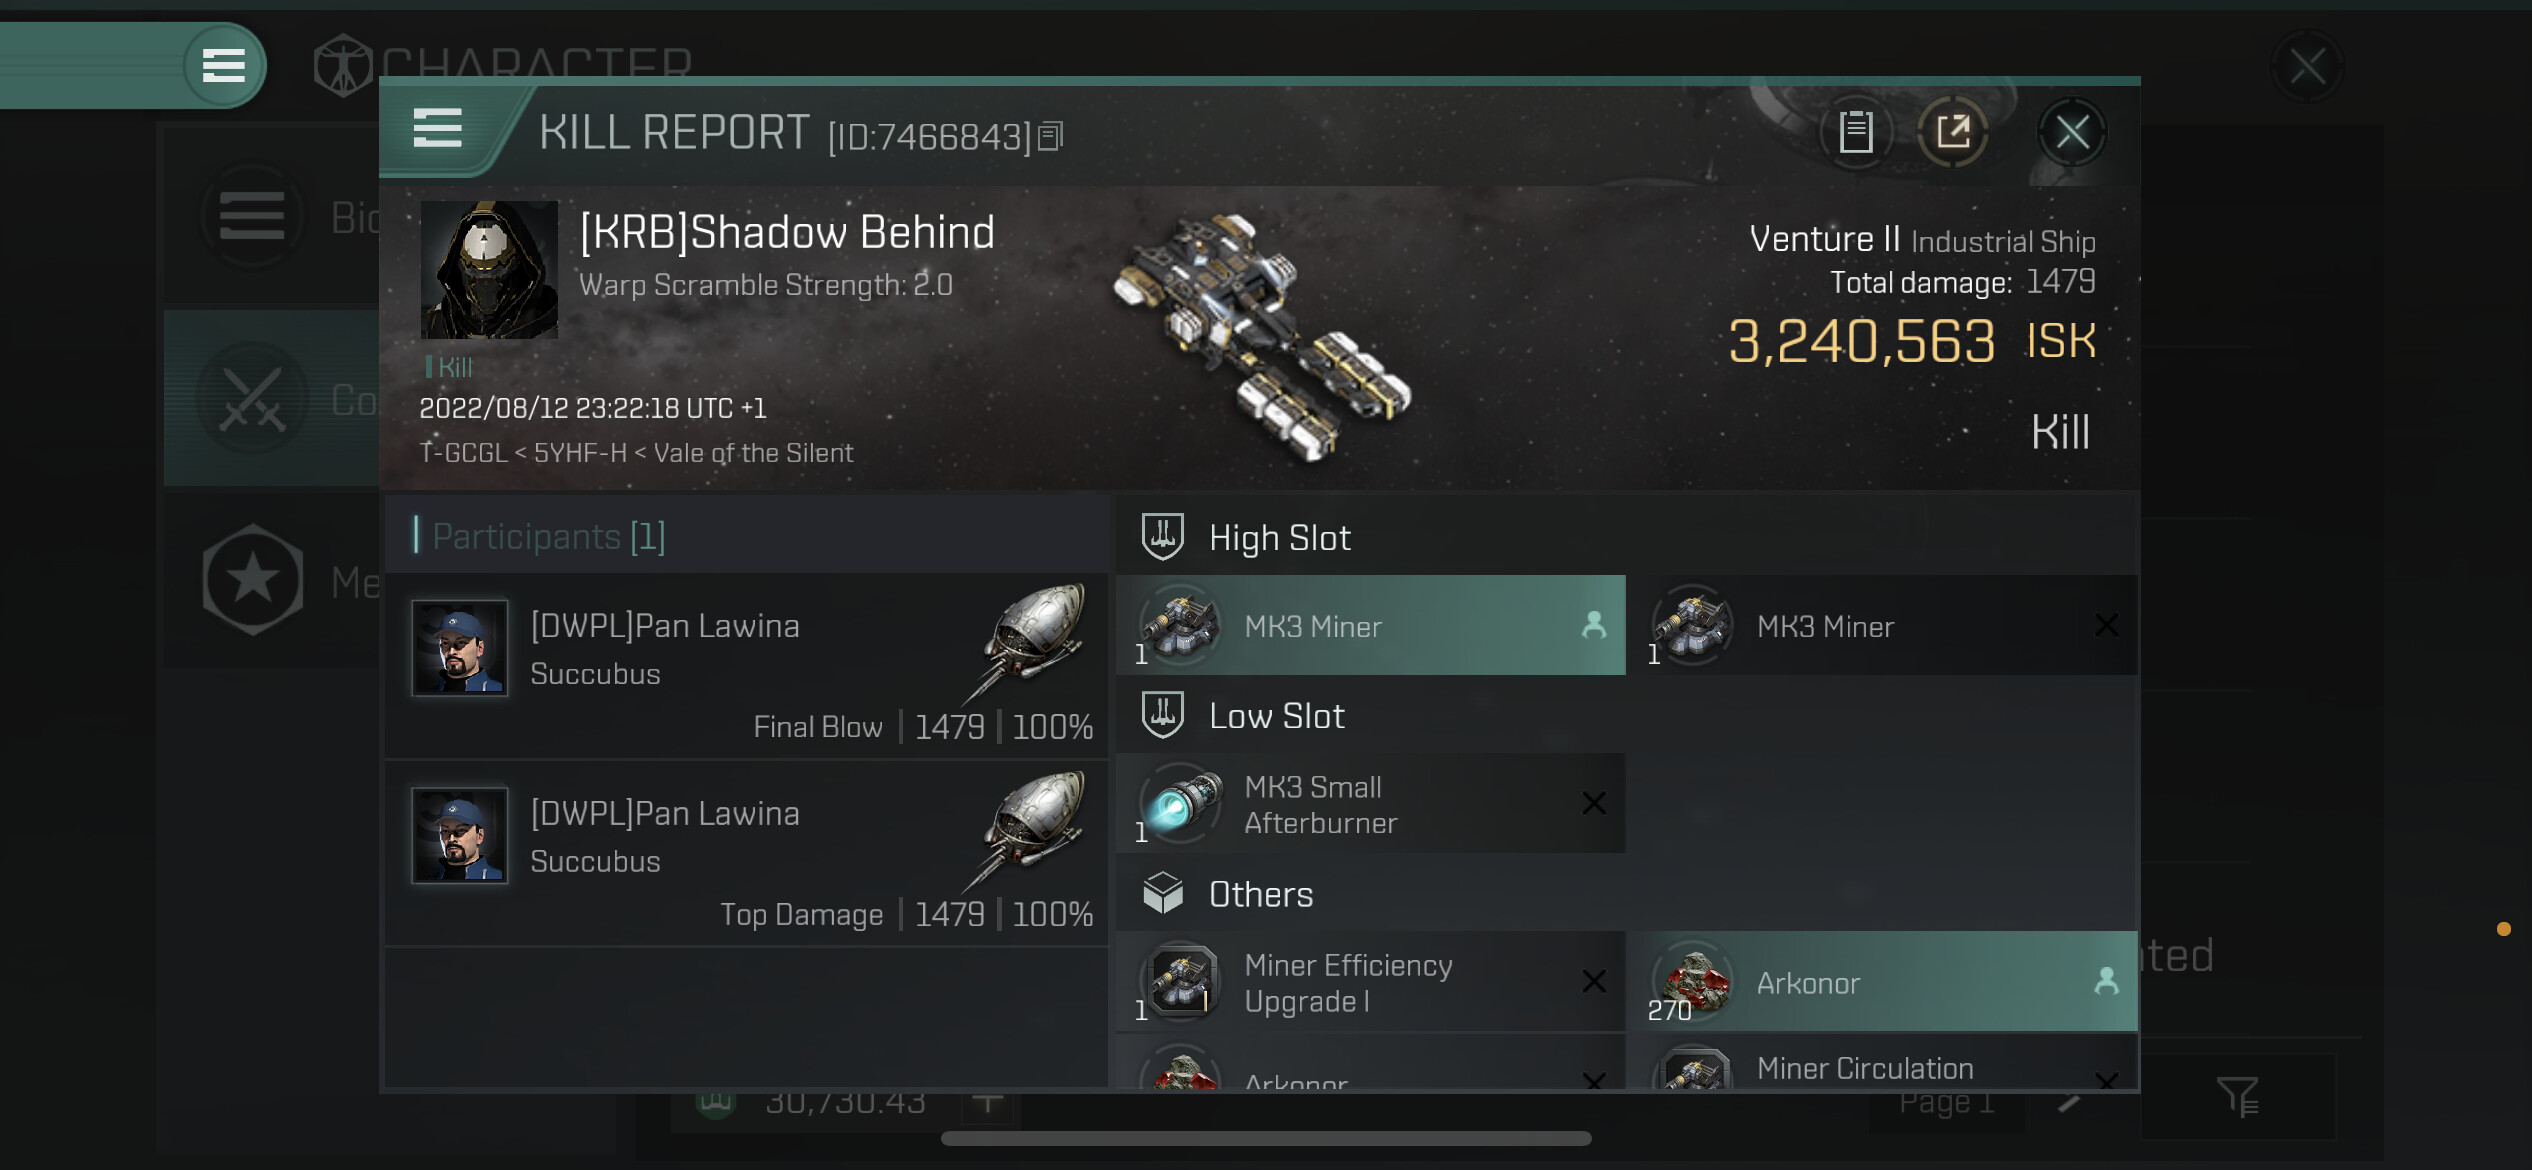The image size is (2532, 1170).
Task: Open the clipboard copy icon in header
Action: click(1855, 132)
